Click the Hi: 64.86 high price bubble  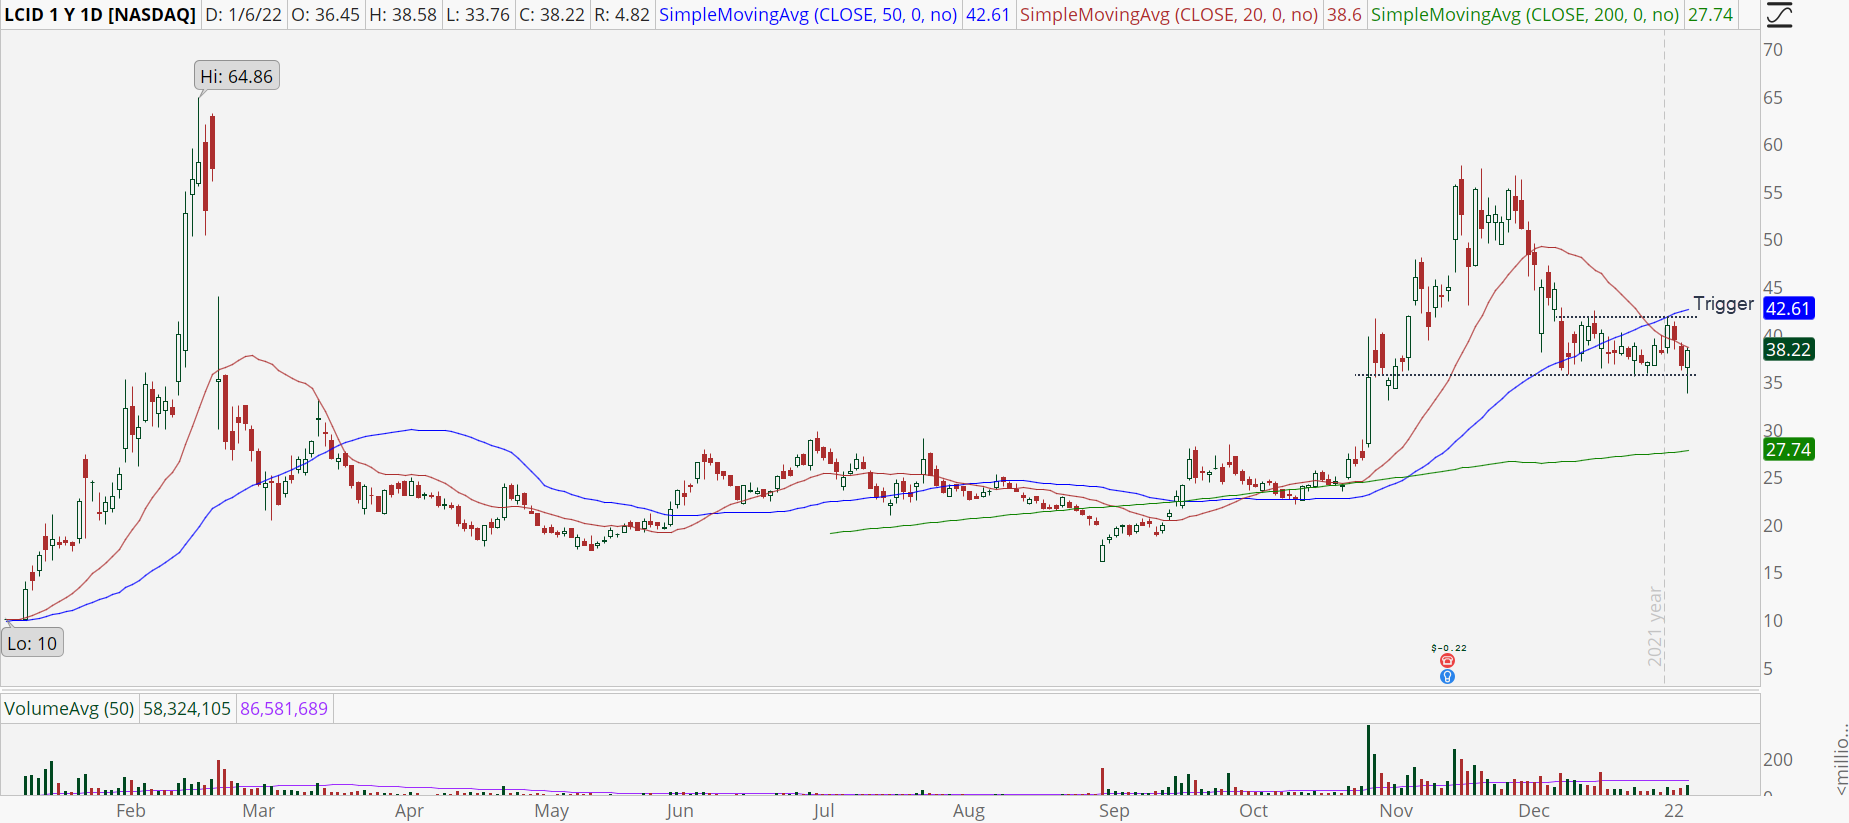236,76
